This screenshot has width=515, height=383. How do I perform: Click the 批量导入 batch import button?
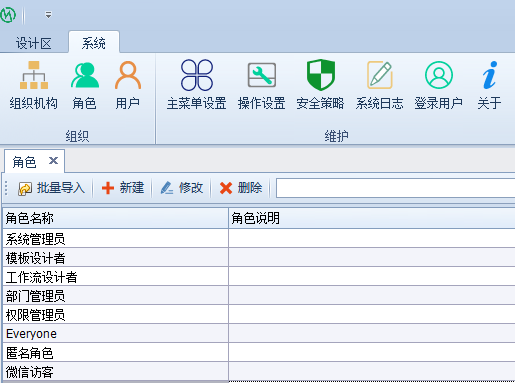point(52,188)
